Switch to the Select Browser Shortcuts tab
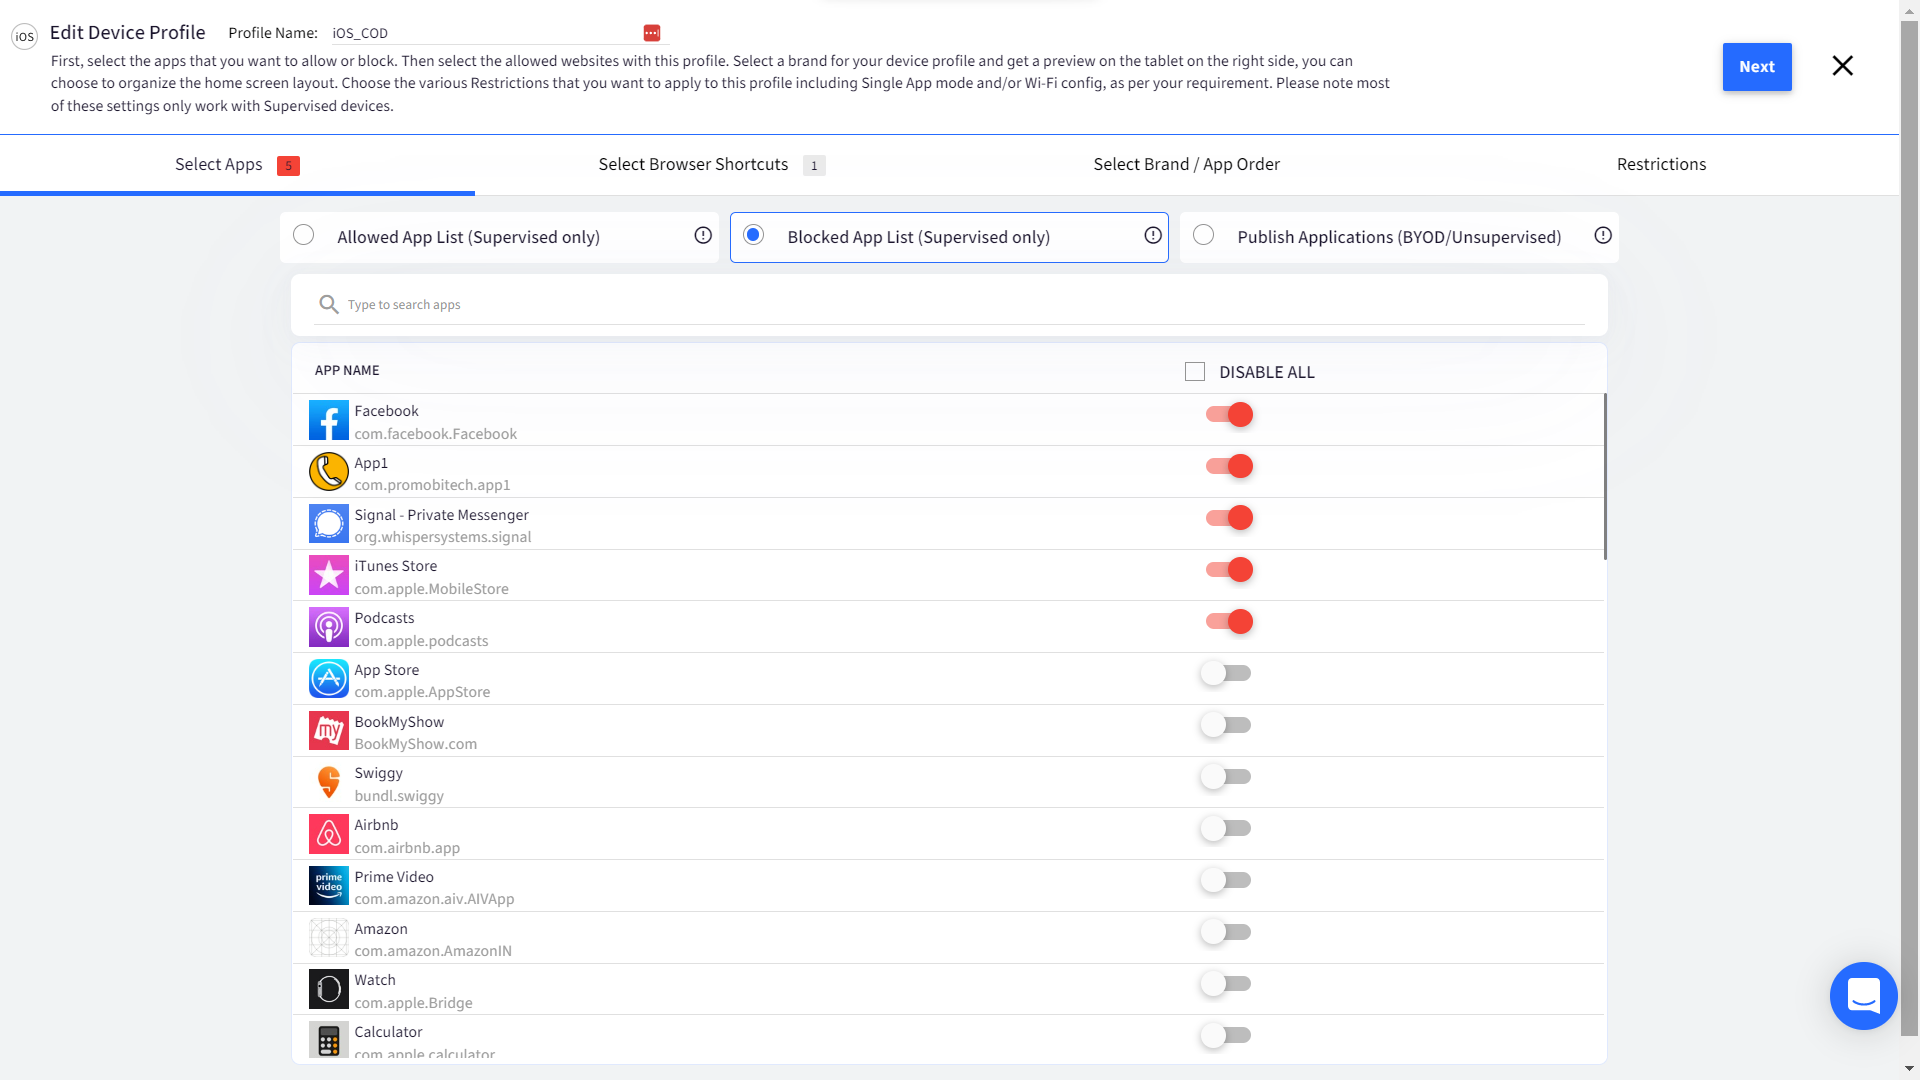Viewport: 1920px width, 1080px height. pyautogui.click(x=692, y=164)
